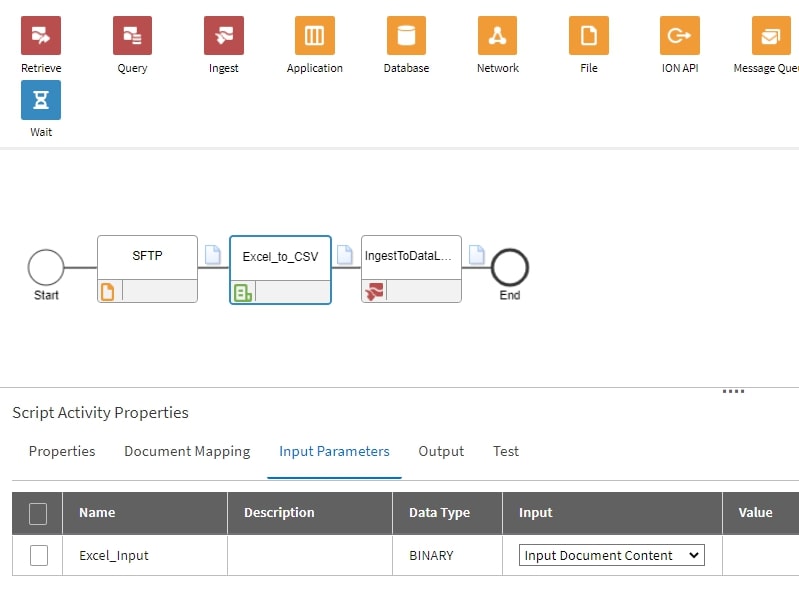Click the Excel_Input name cell
The height and width of the screenshot is (612, 799).
[x=145, y=555]
